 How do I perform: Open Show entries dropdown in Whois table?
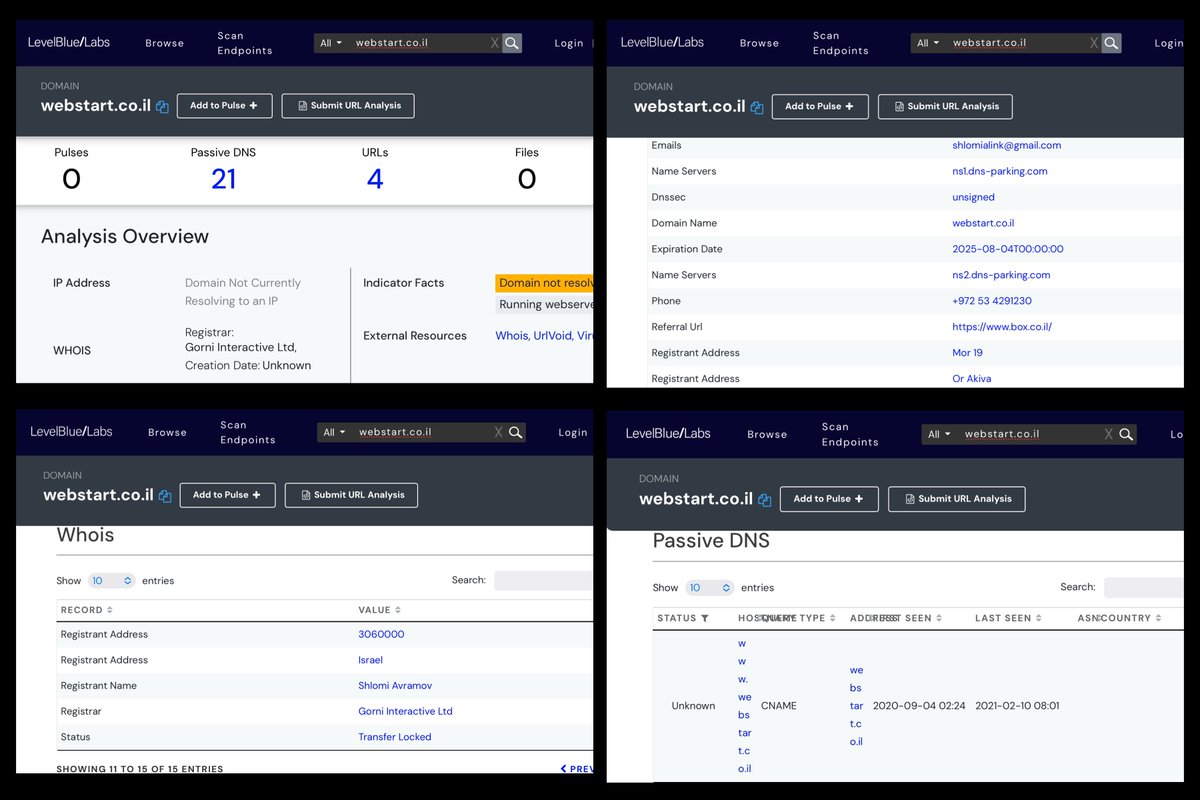[111, 581]
